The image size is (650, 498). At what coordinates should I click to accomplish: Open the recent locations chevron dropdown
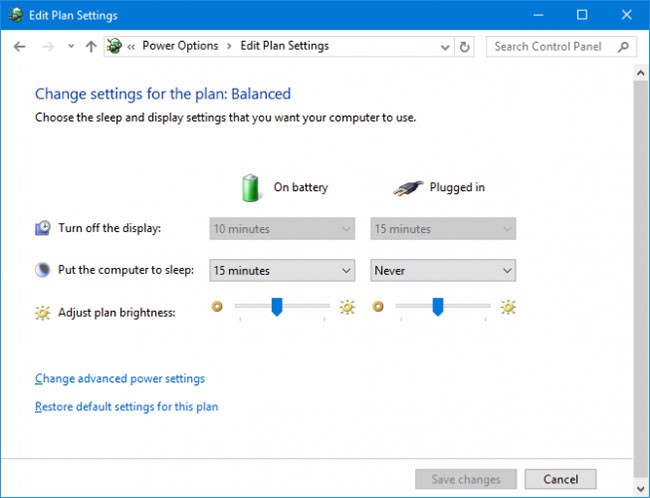pyautogui.click(x=70, y=46)
